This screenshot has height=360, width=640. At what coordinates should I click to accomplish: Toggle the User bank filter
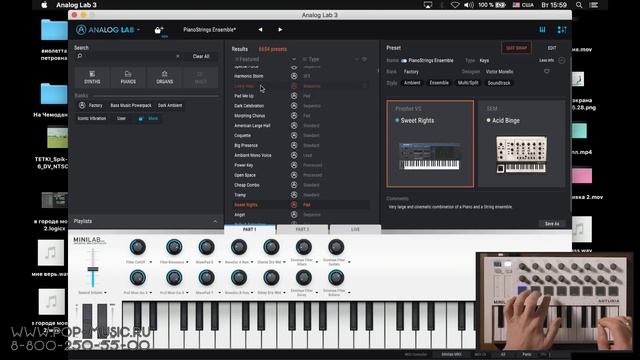click(122, 118)
